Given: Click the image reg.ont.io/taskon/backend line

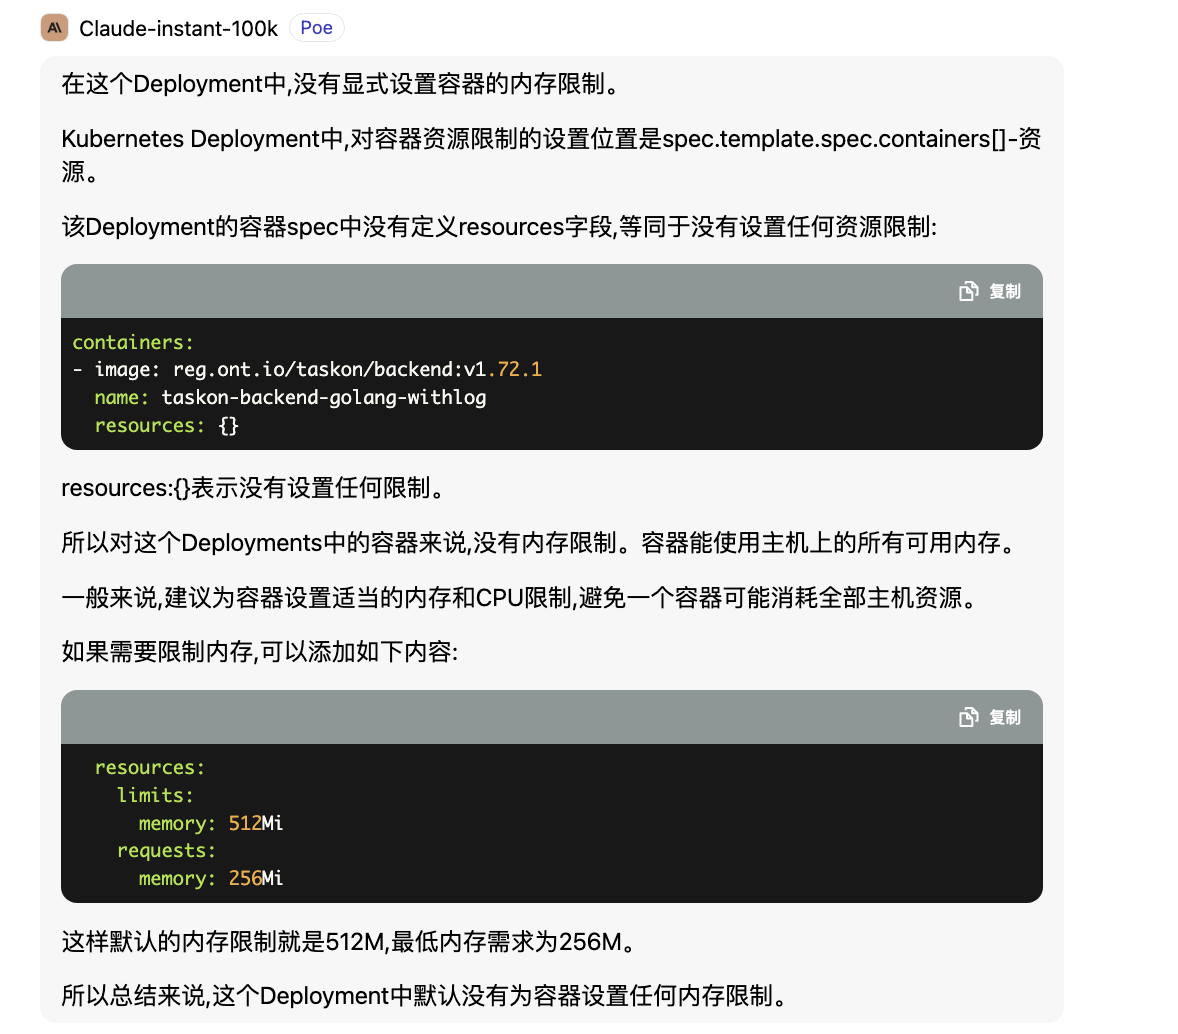Looking at the screenshot, I should click(307, 369).
